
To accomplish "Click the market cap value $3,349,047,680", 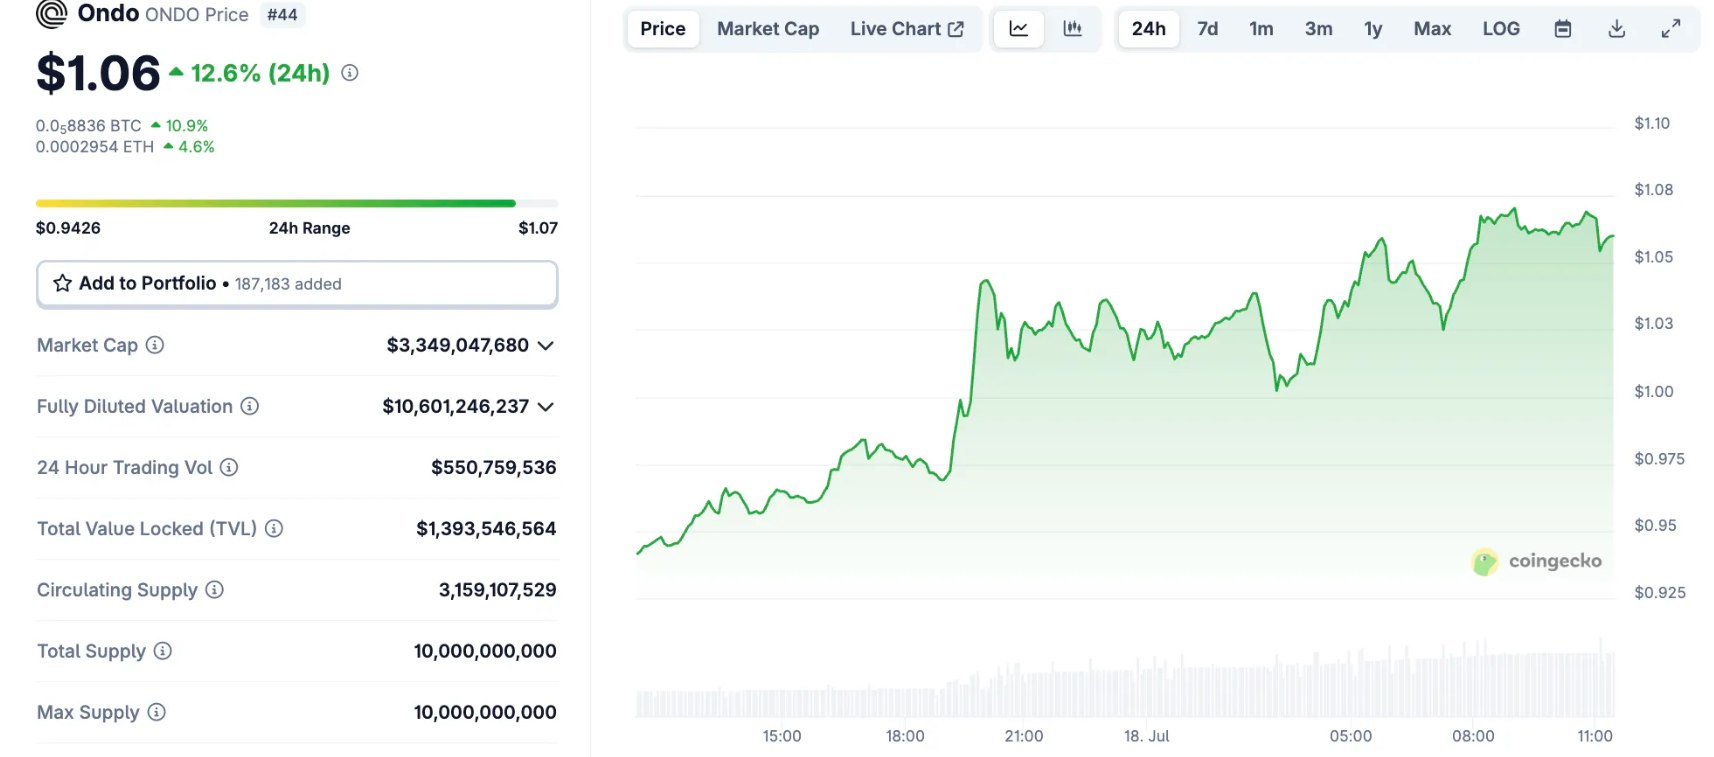I will (458, 345).
